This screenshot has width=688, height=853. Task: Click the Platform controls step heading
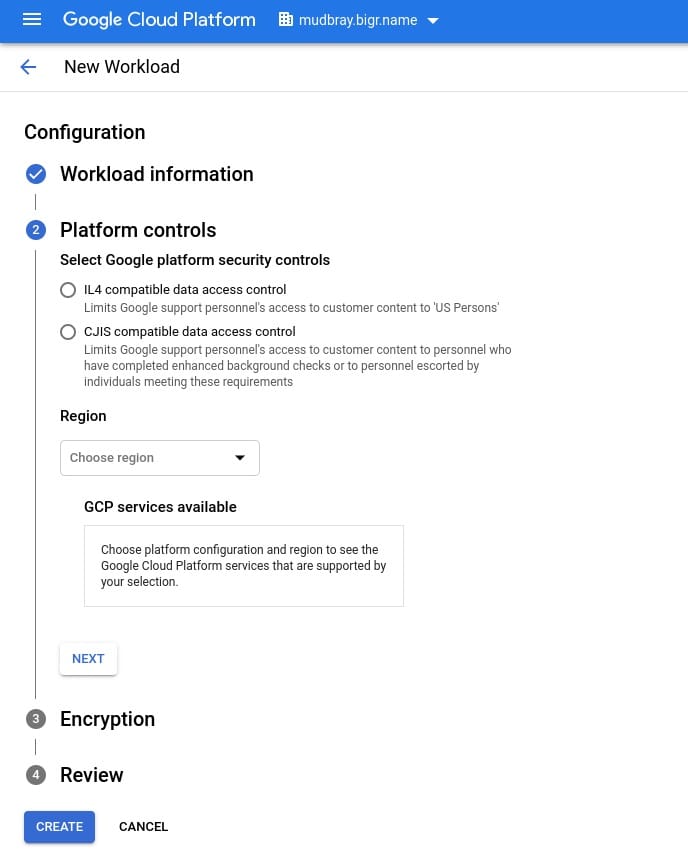(138, 231)
